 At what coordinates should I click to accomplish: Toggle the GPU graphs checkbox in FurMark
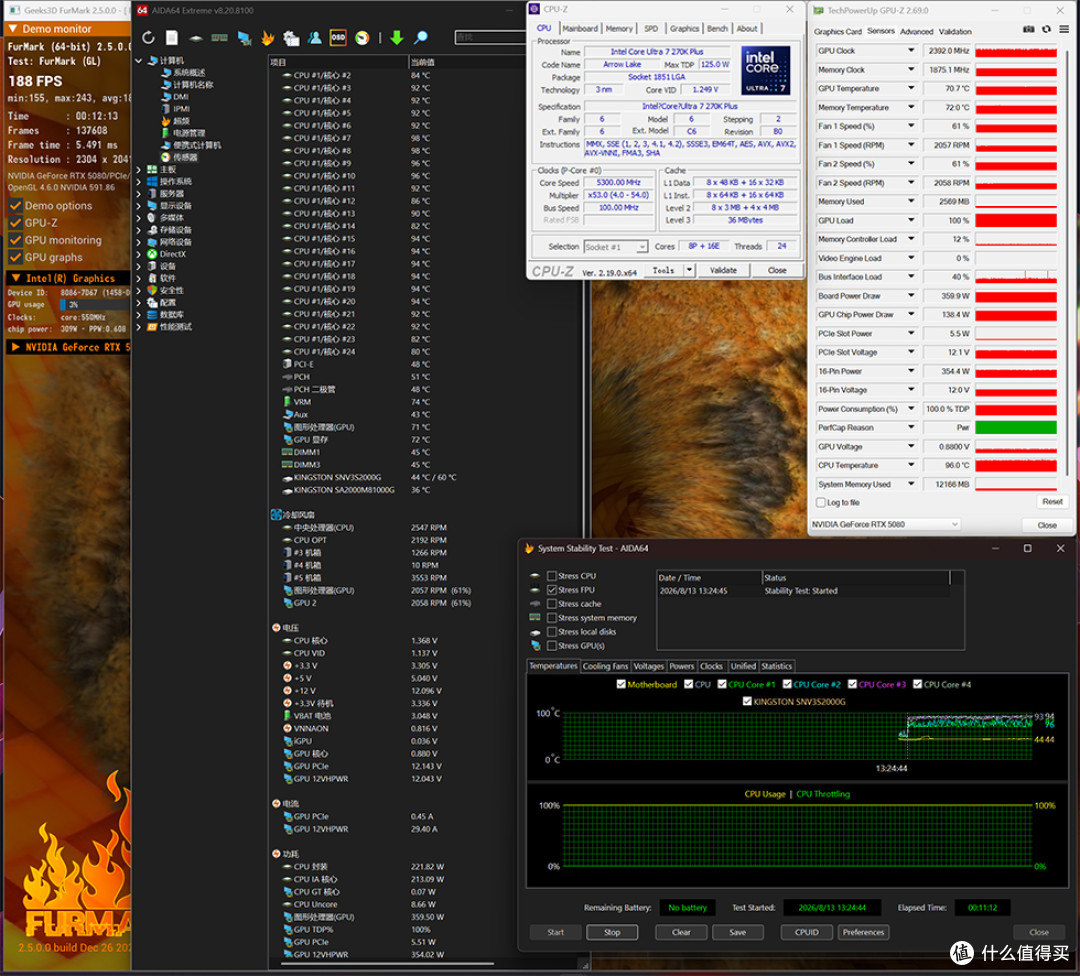15,257
